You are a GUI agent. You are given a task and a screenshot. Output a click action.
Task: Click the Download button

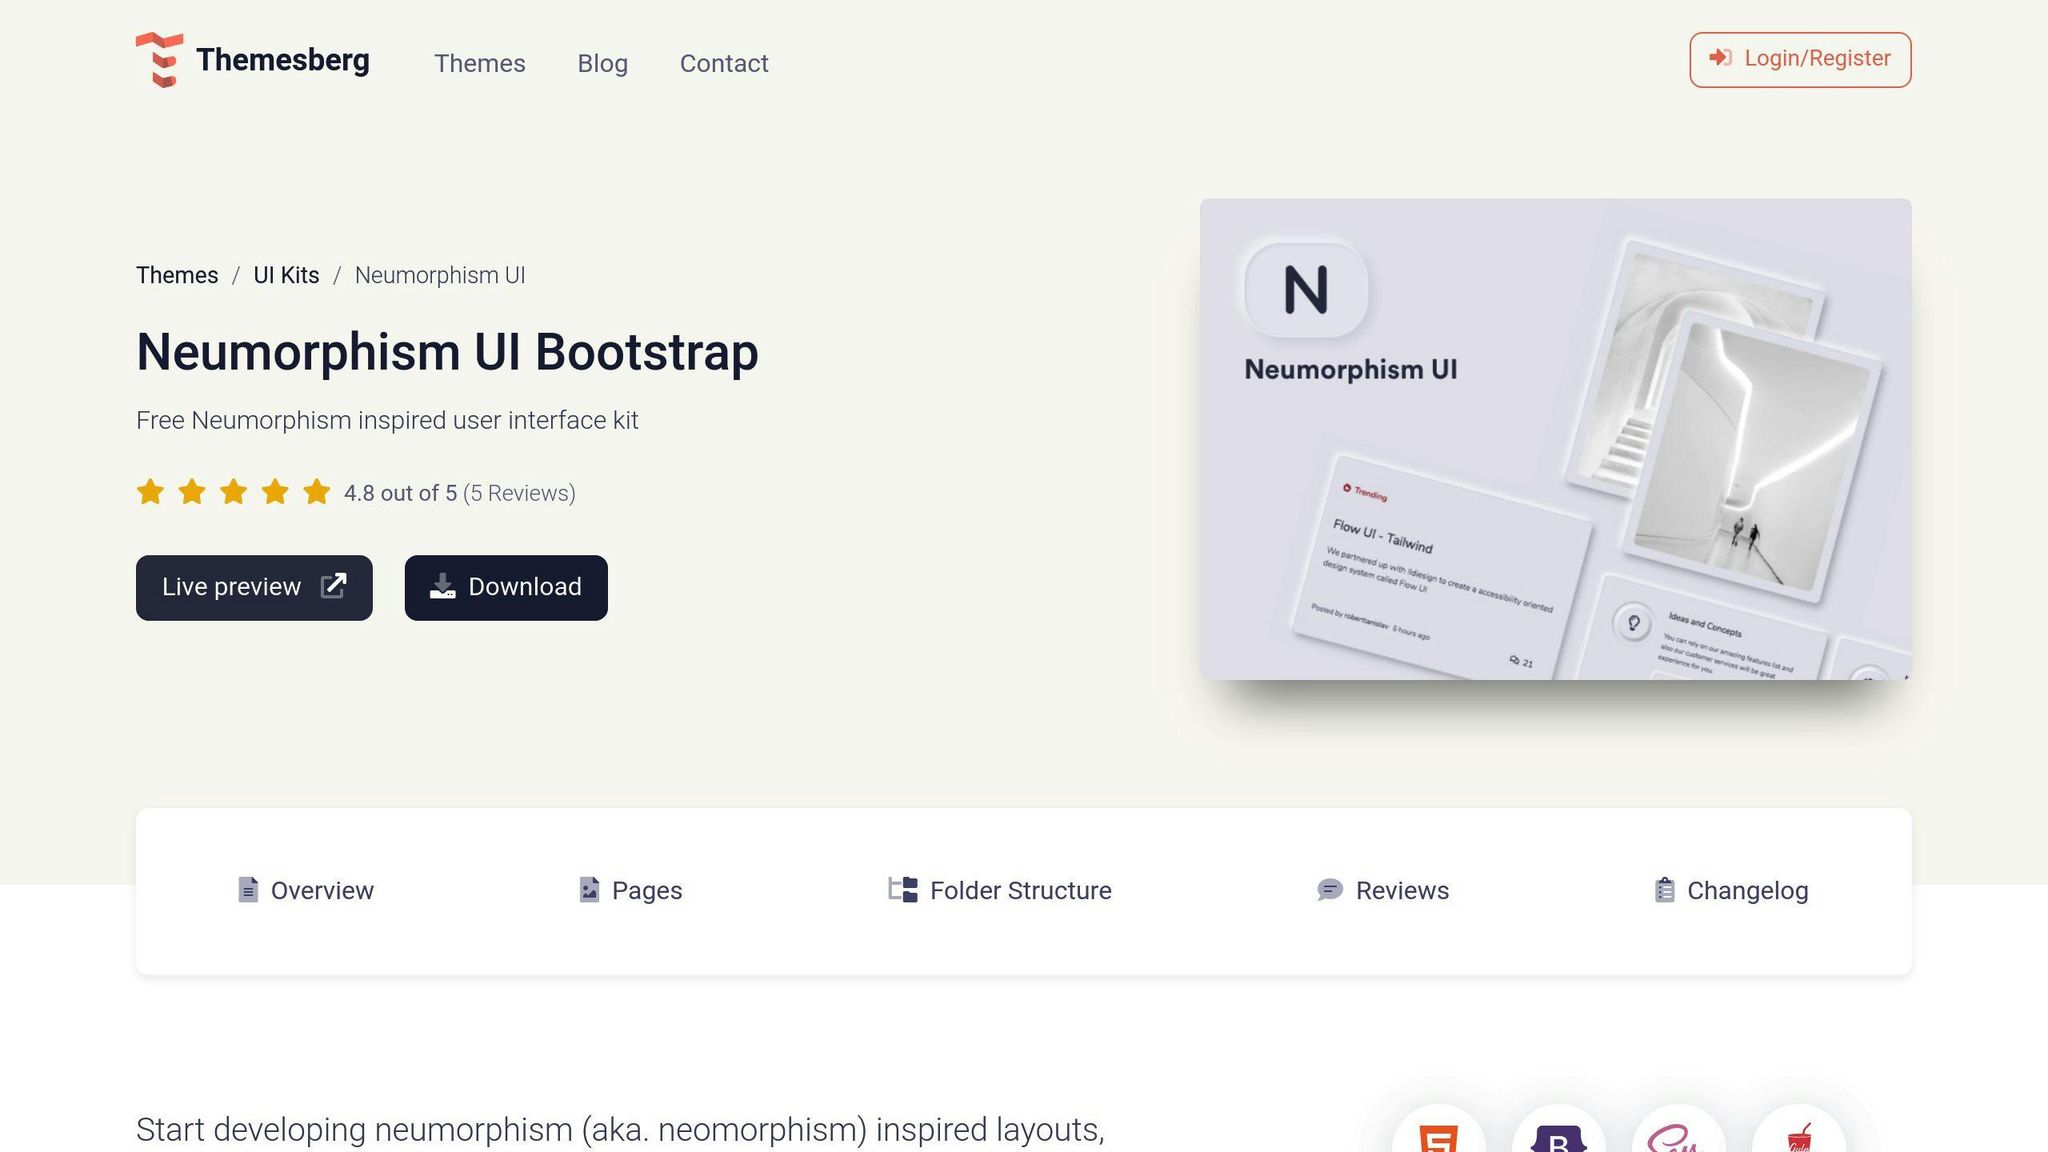click(505, 587)
